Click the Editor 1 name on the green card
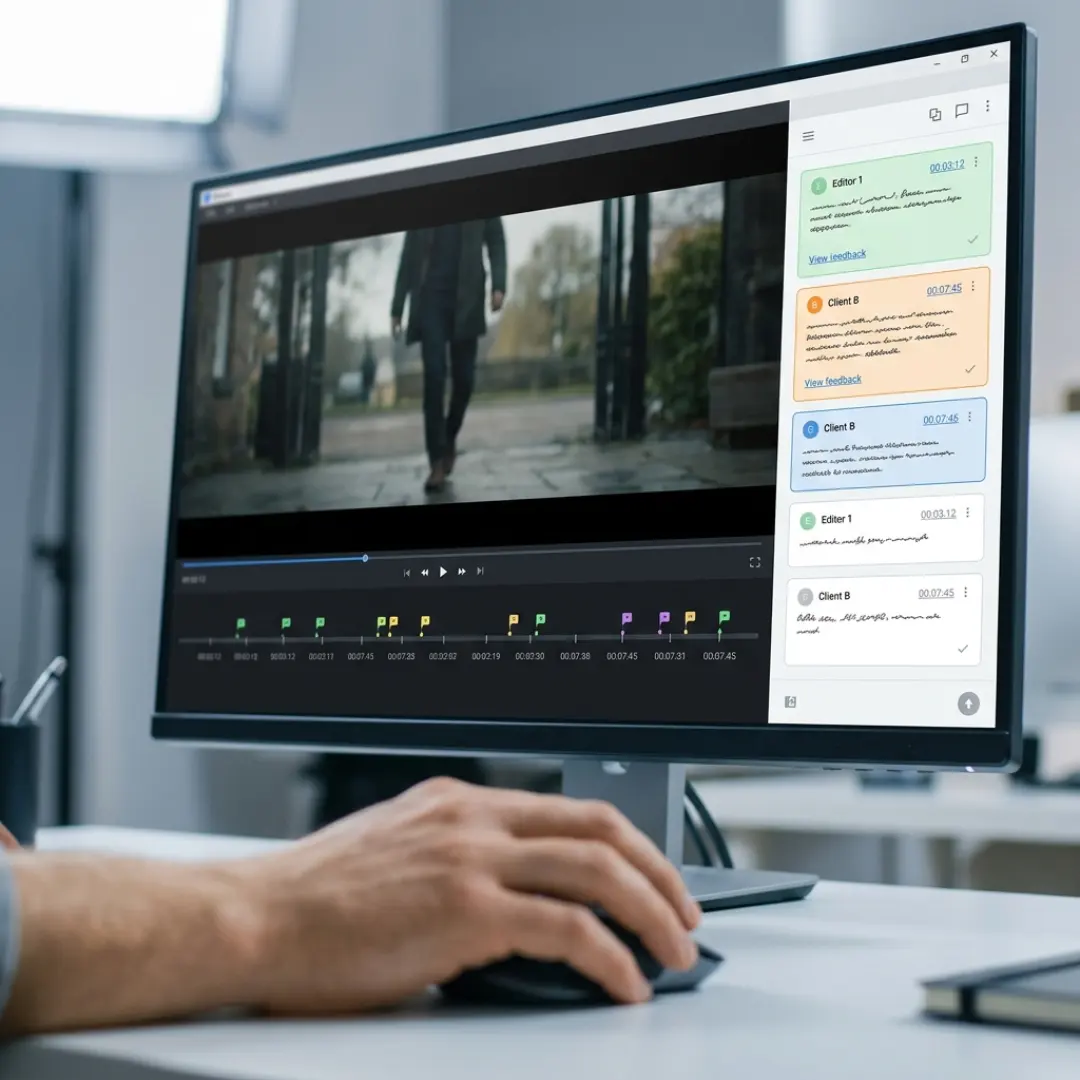Viewport: 1080px width, 1080px height. [847, 182]
